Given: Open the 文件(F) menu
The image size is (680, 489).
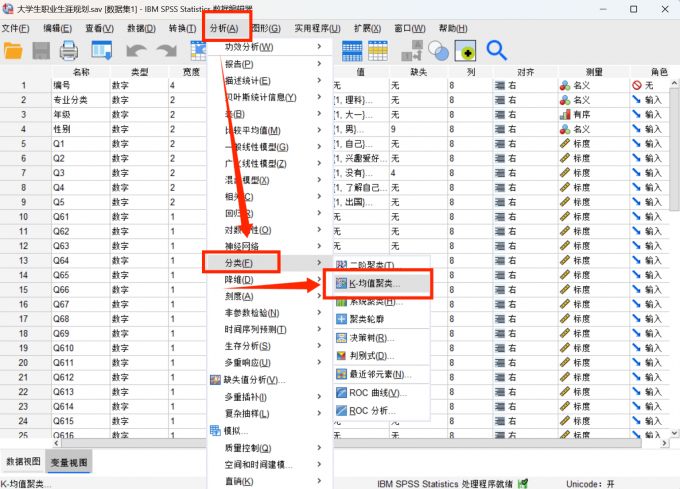Looking at the screenshot, I should [x=16, y=29].
